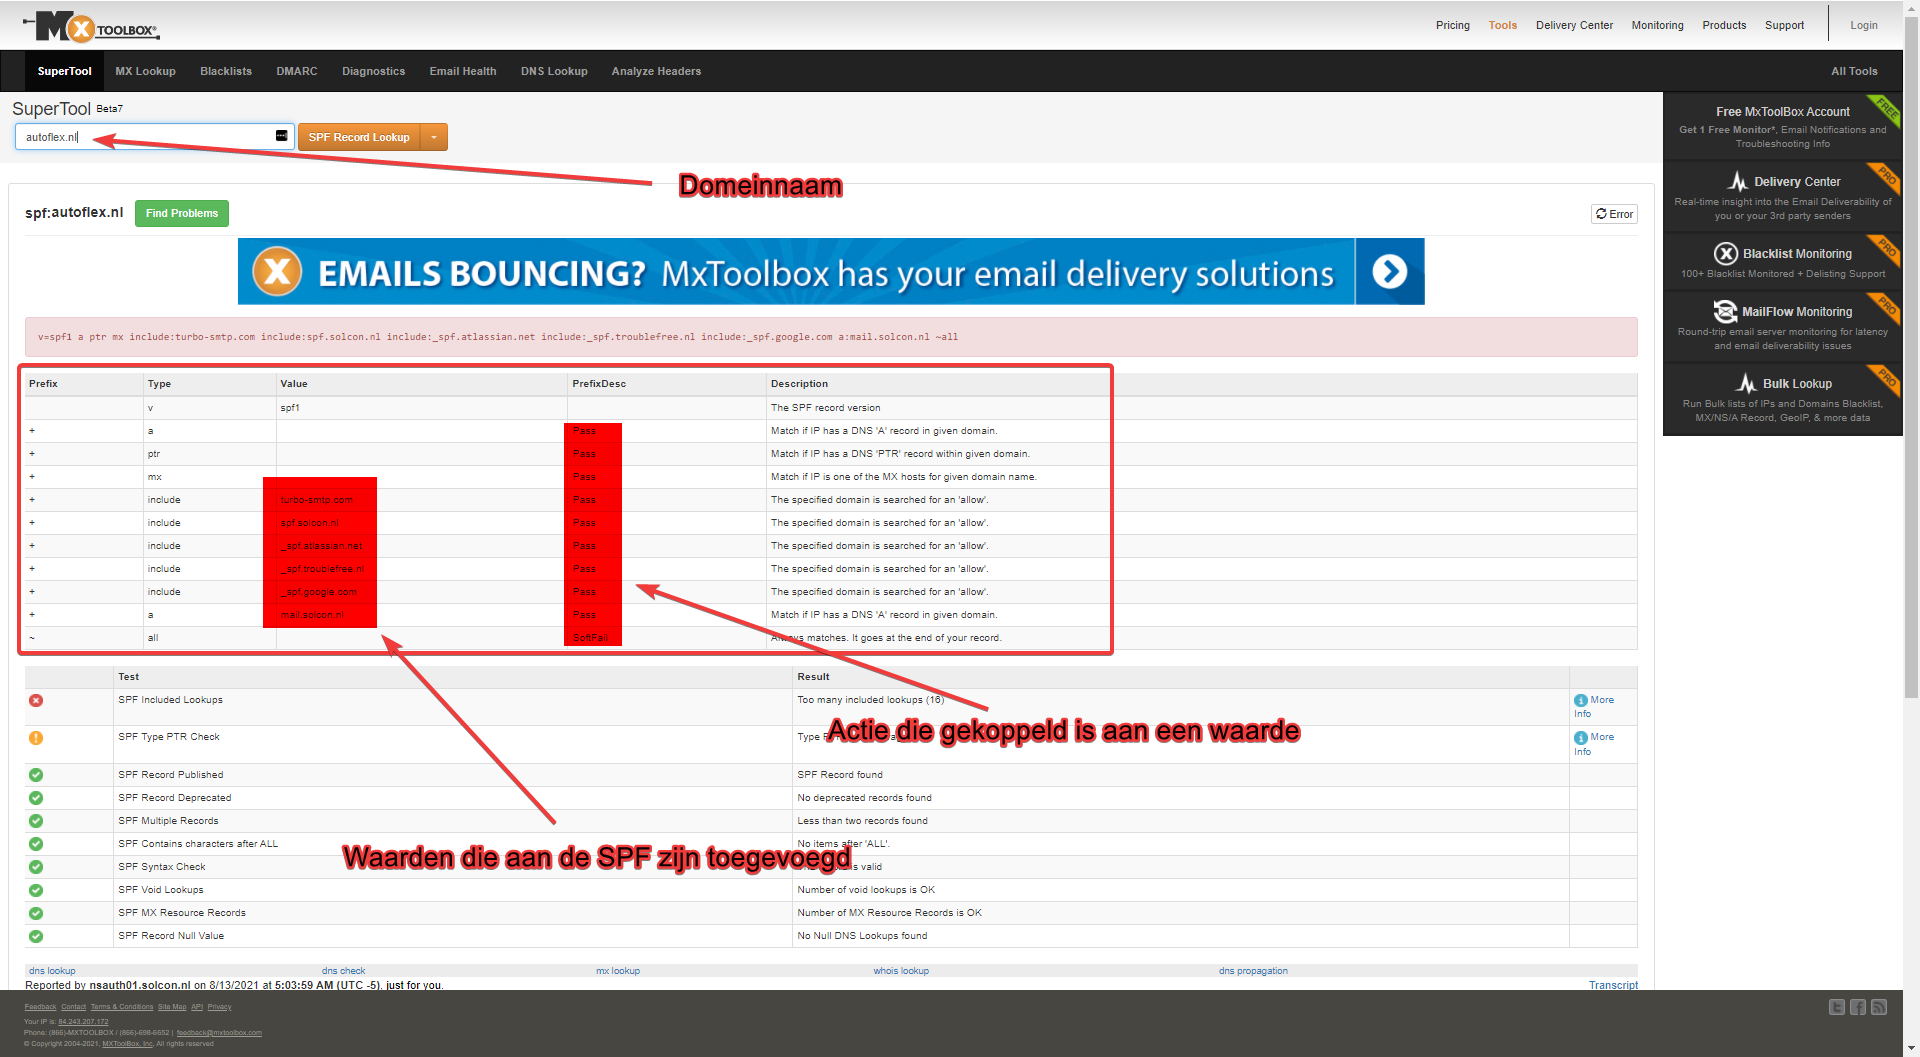Viewport: 1920px width, 1057px height.
Task: Expand the SPF Record Lookup dropdown arrow
Action: coord(434,137)
